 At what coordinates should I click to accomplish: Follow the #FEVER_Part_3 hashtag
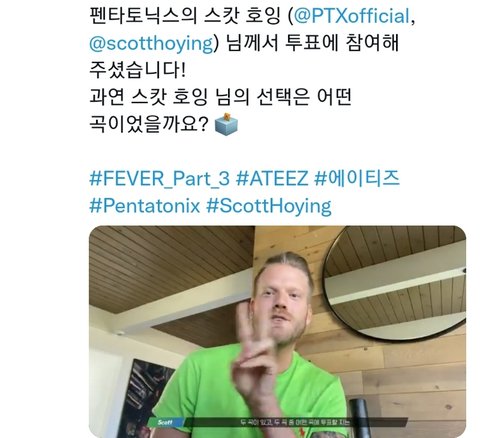pos(160,179)
